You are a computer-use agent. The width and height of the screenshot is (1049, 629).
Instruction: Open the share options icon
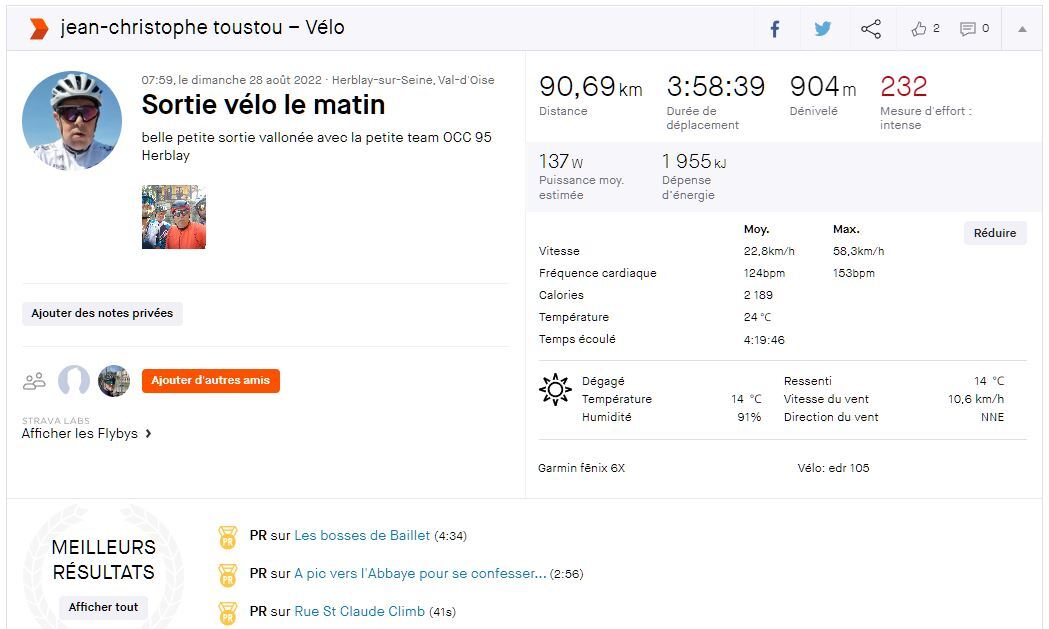coord(871,29)
